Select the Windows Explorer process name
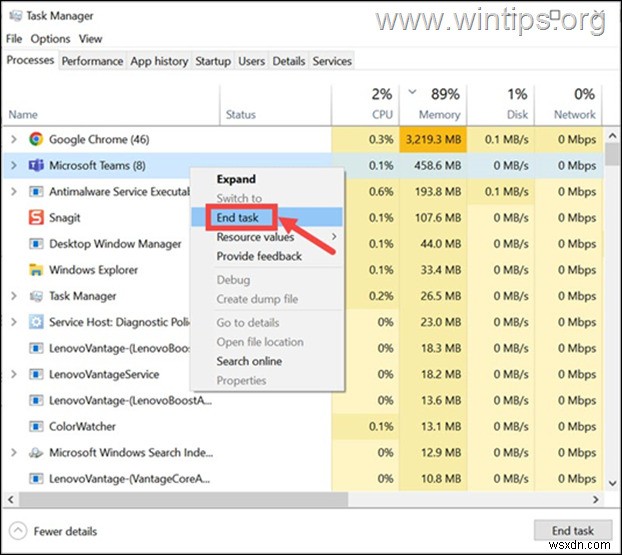622x555 pixels. click(94, 270)
